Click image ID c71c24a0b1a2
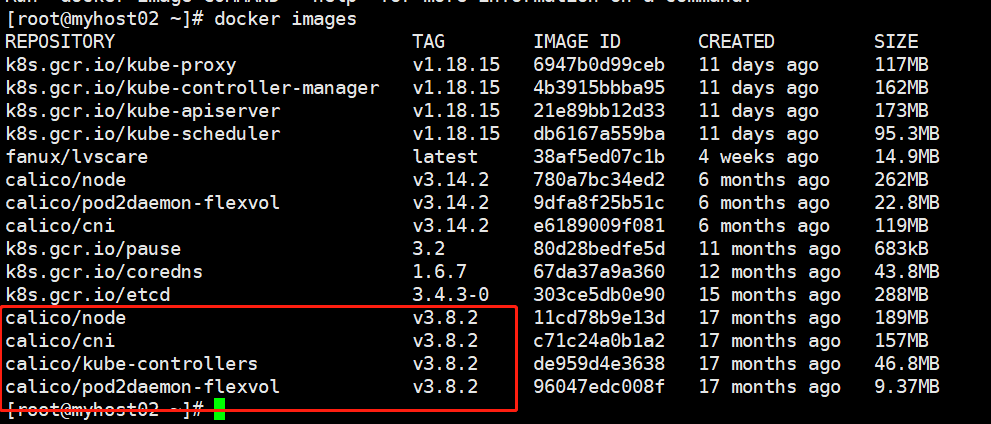Screen dimensions: 991x424 coord(599,341)
